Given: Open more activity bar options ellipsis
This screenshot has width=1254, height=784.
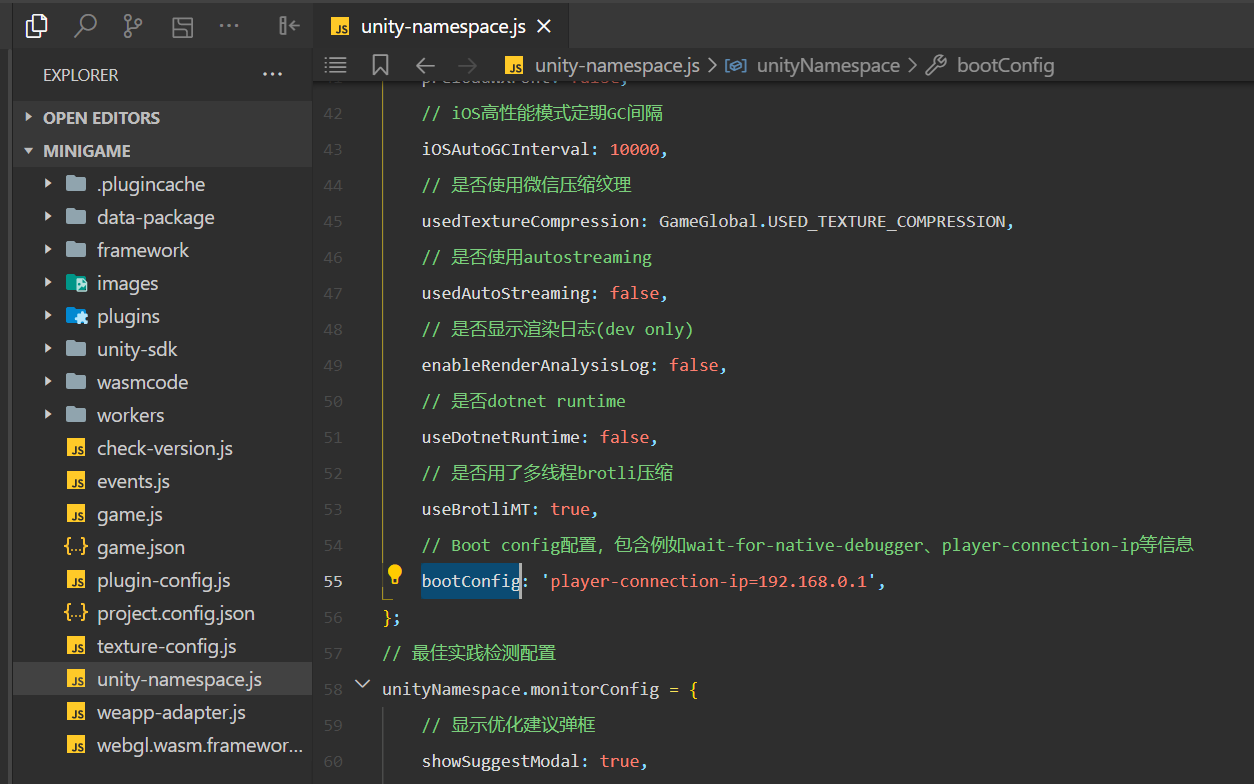Looking at the screenshot, I should [229, 26].
